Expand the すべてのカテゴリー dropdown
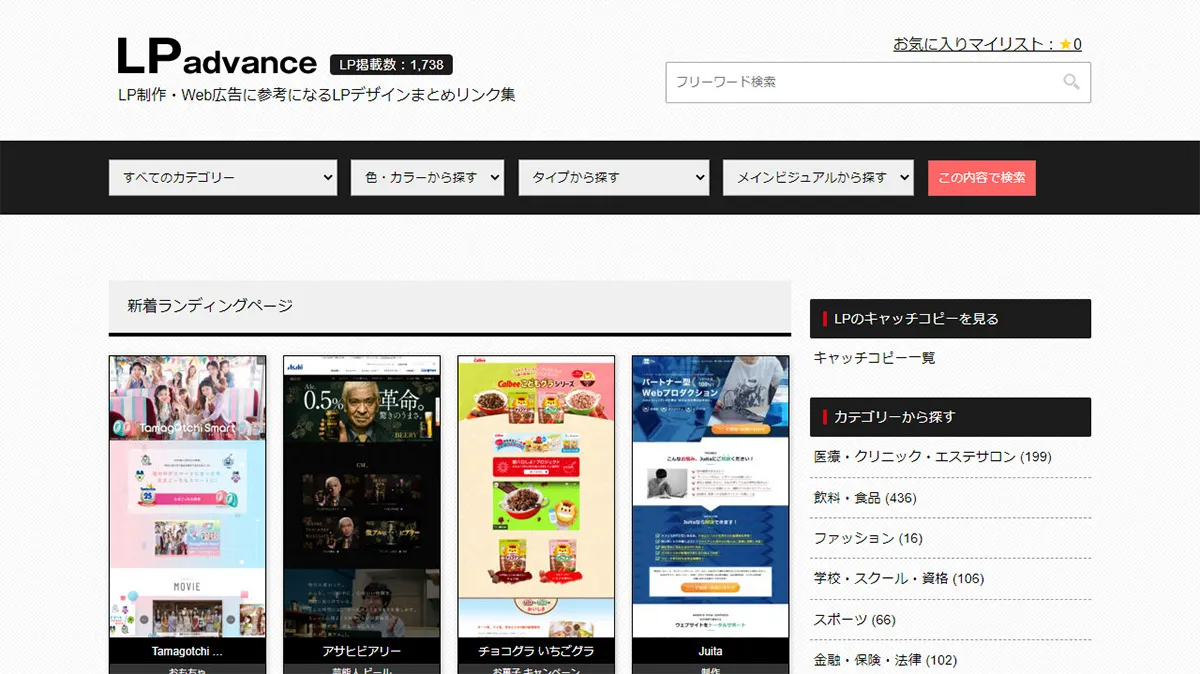 (x=223, y=178)
